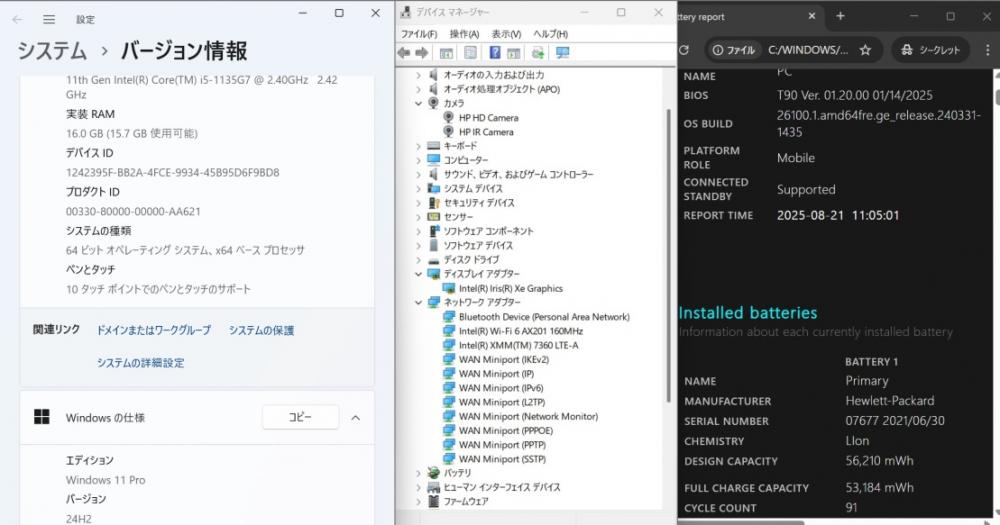This screenshot has height=525, width=1000.
Task: Select WAN Miniport (IKEv2) icon
Action: coord(448,359)
